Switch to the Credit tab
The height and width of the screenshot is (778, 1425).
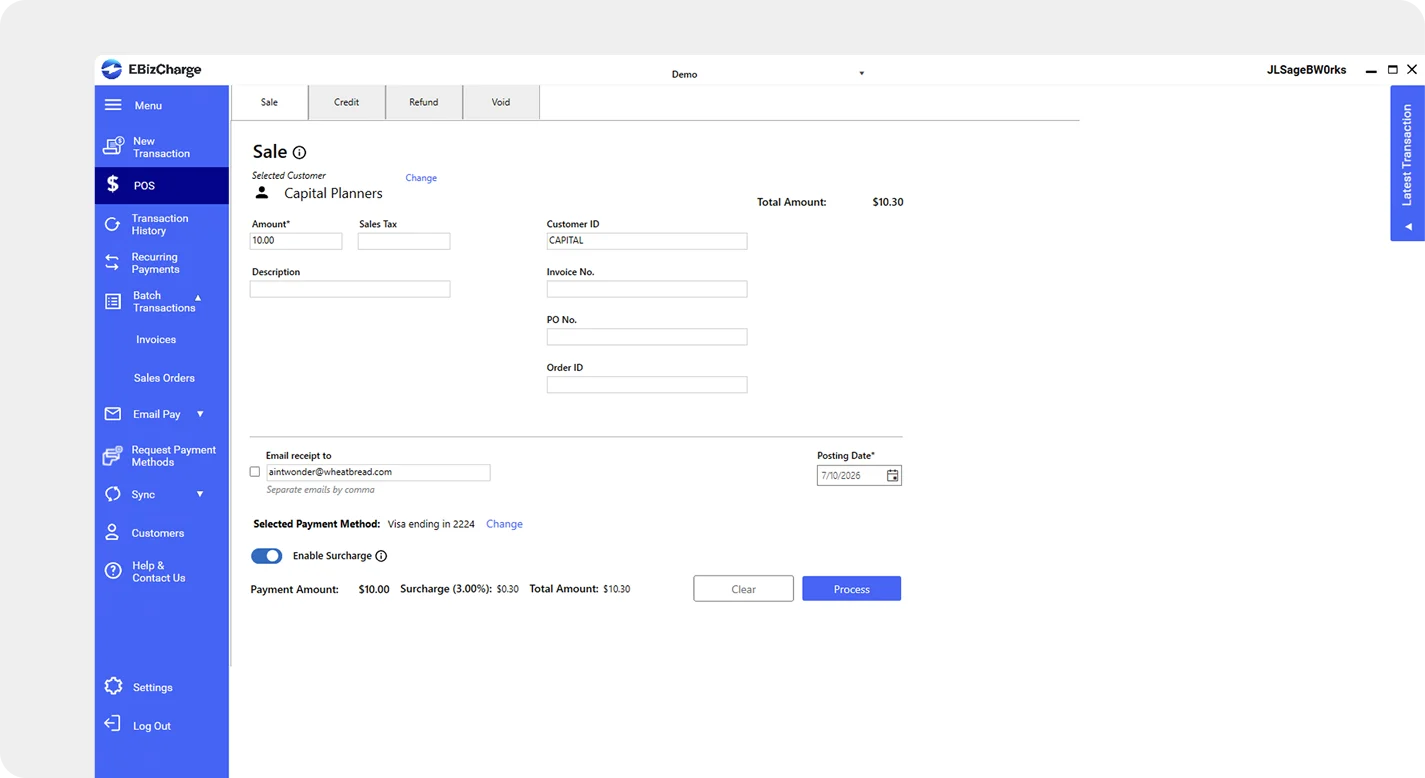[x=347, y=102]
